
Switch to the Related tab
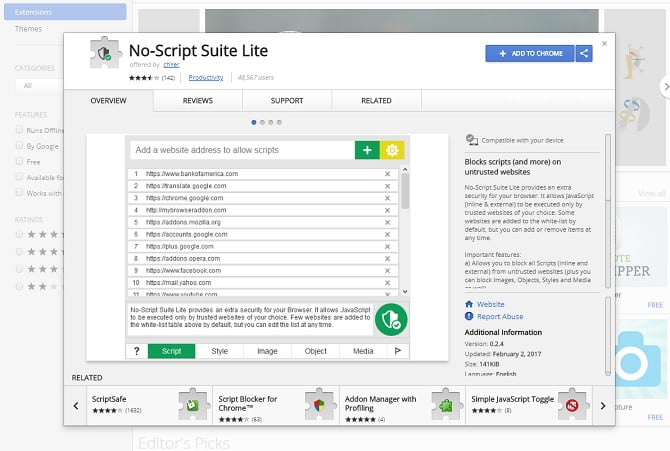pyautogui.click(x=376, y=101)
